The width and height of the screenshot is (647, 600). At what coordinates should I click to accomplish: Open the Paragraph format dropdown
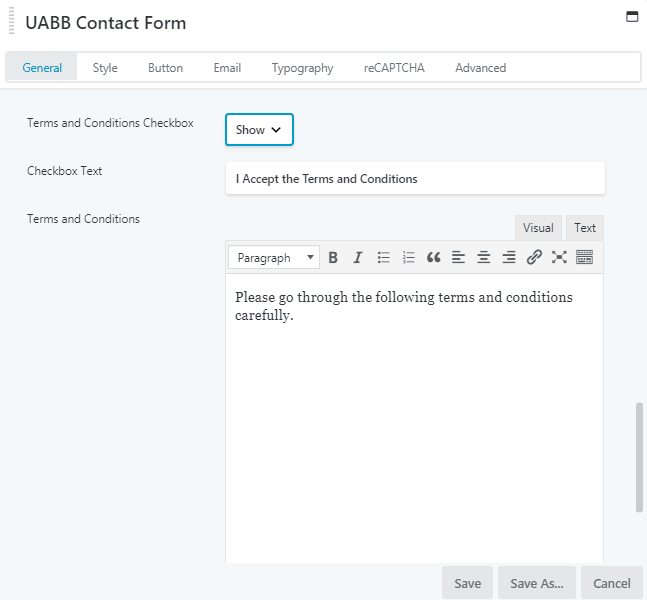274,258
